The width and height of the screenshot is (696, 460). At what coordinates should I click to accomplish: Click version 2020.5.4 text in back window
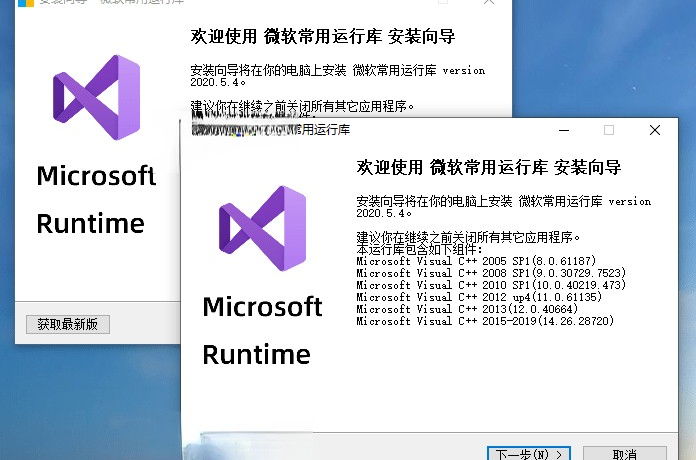click(x=338, y=76)
